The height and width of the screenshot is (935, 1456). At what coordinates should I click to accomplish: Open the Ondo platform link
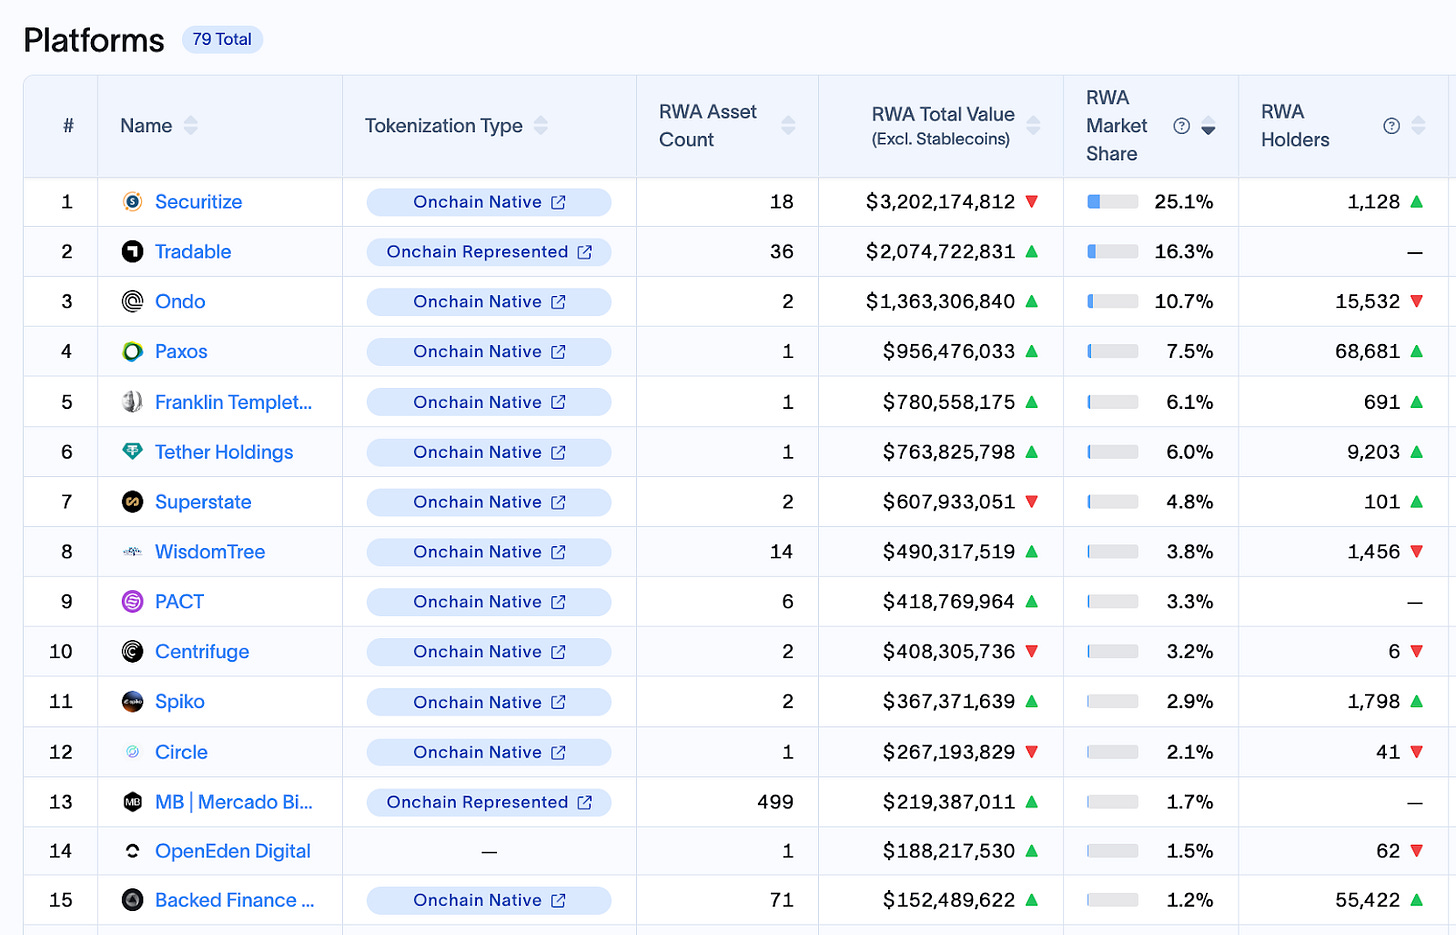tap(180, 302)
